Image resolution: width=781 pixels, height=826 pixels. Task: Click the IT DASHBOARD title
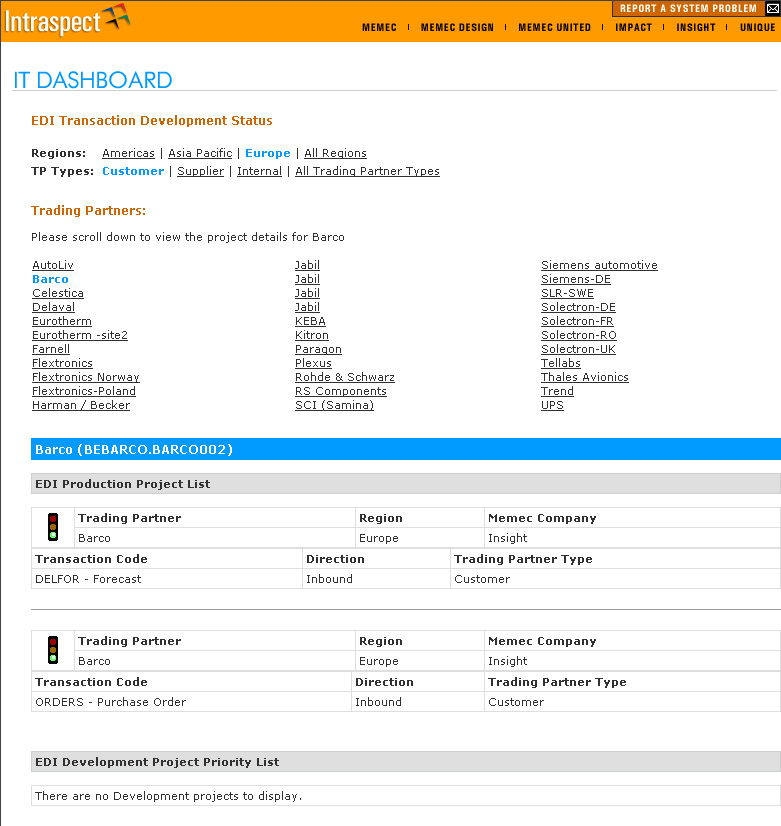point(93,80)
